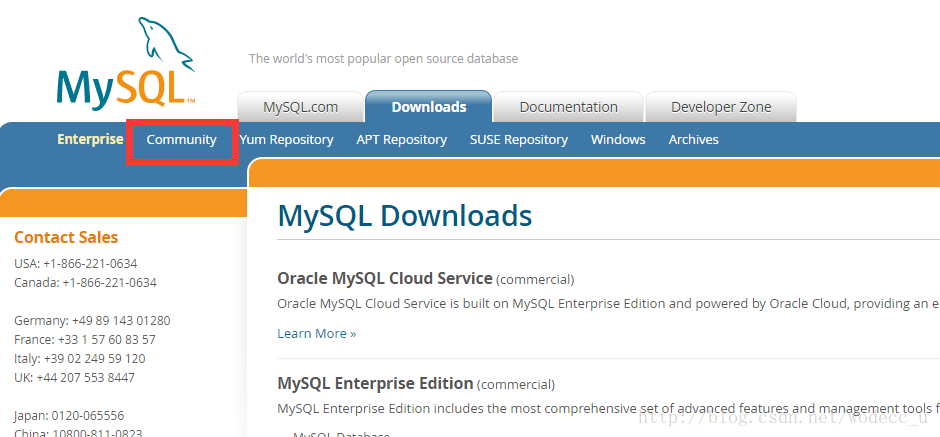
Task: Open the Yum Repository page
Action: (287, 140)
